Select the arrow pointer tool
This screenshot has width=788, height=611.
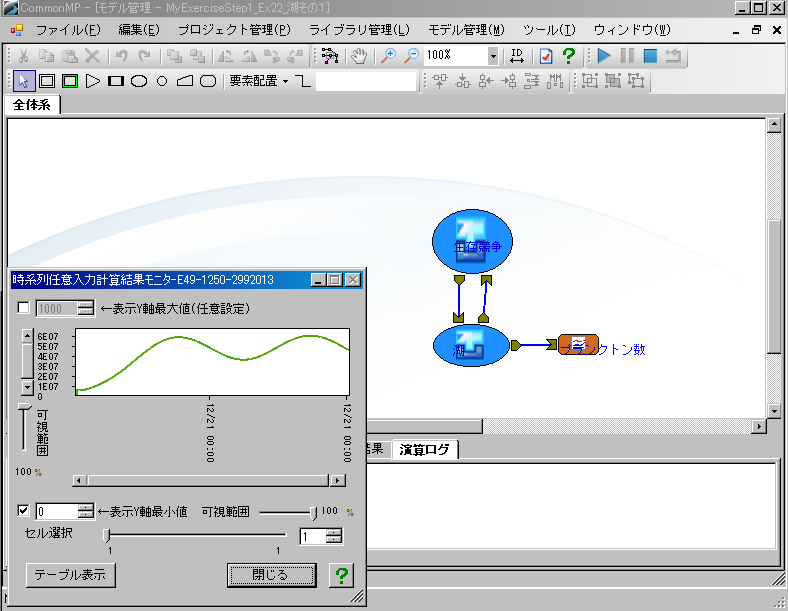coord(24,81)
